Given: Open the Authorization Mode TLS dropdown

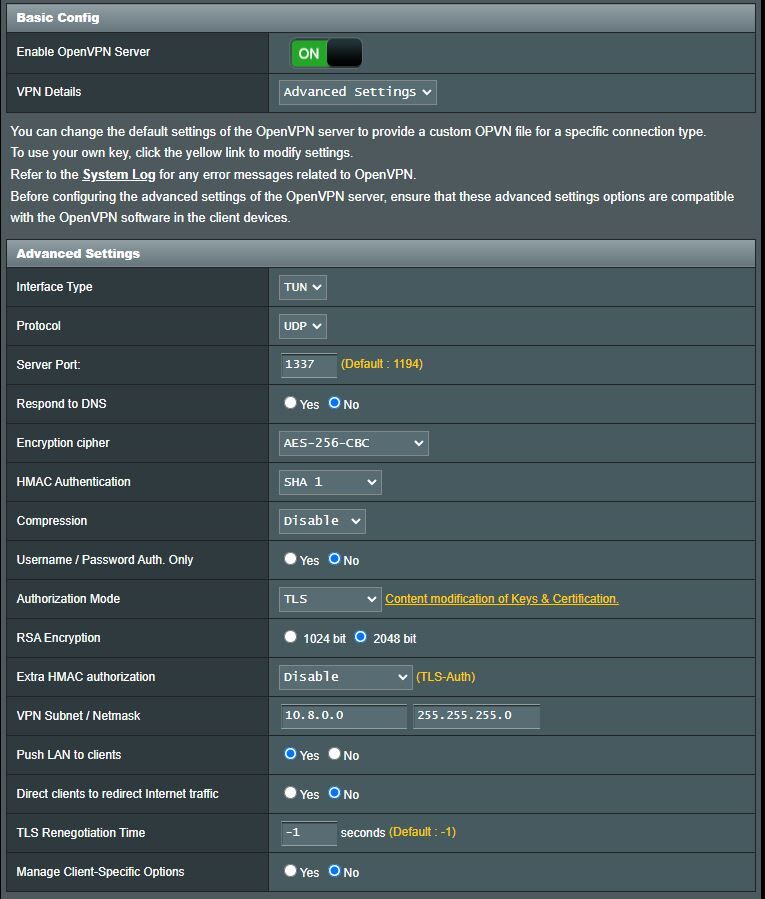Looking at the screenshot, I should click(x=330, y=599).
